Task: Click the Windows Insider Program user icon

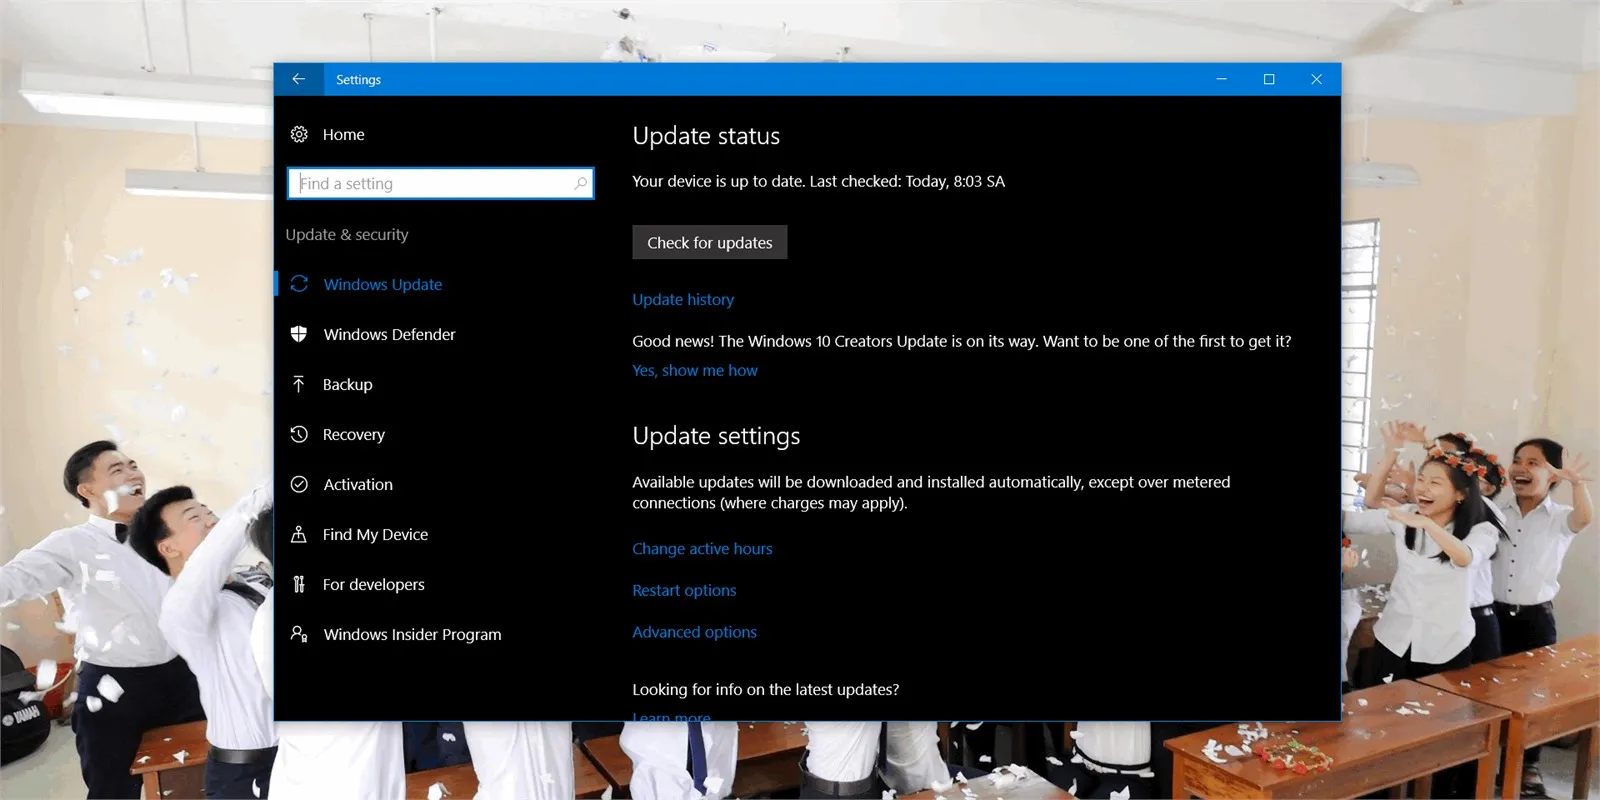Action: click(x=299, y=634)
